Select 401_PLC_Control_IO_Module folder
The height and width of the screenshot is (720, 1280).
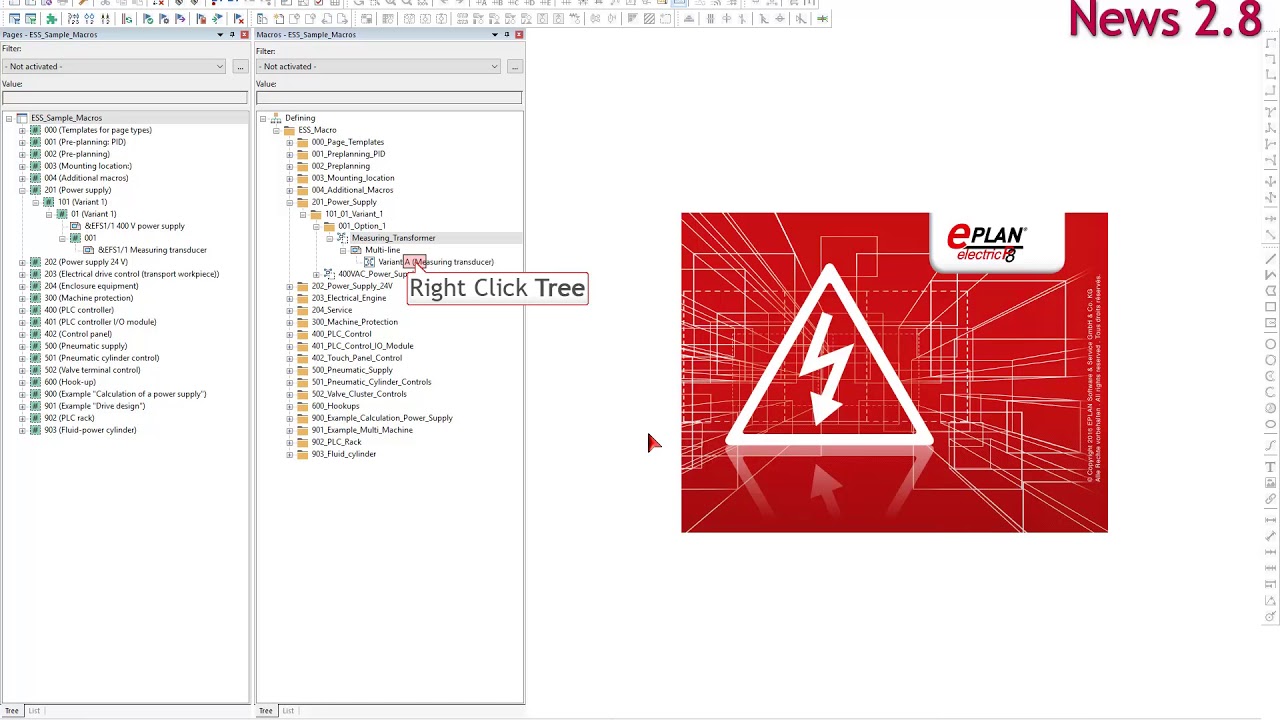coord(362,346)
